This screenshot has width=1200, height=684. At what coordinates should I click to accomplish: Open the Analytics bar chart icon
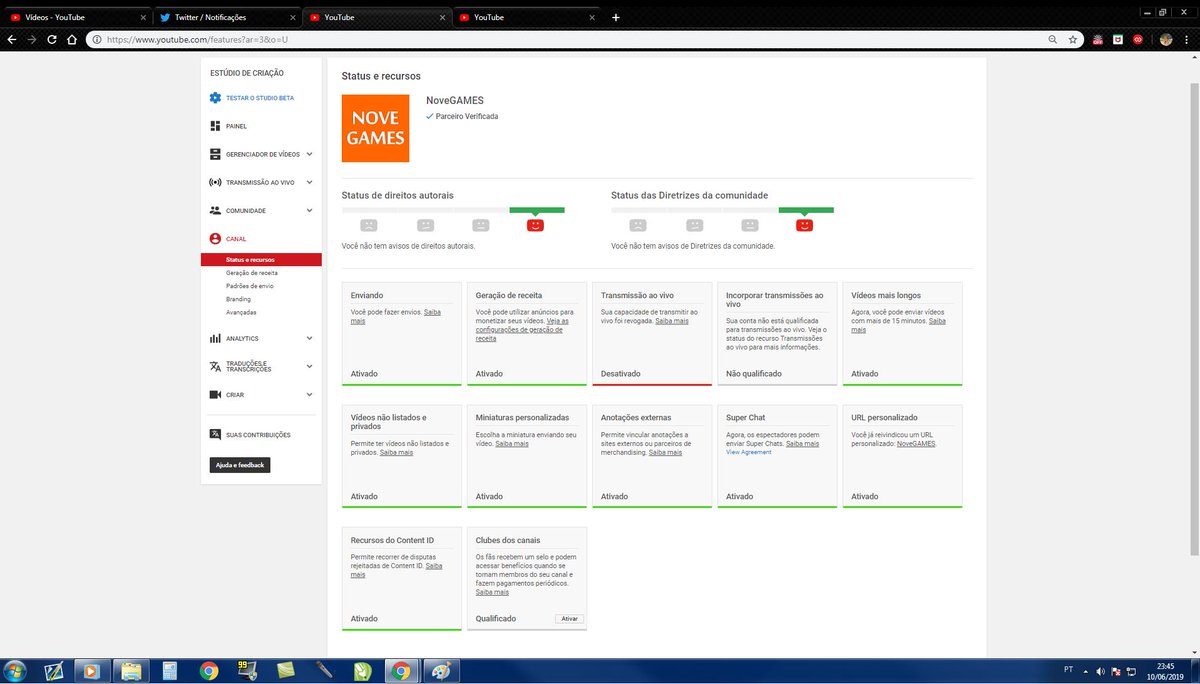pyautogui.click(x=215, y=339)
